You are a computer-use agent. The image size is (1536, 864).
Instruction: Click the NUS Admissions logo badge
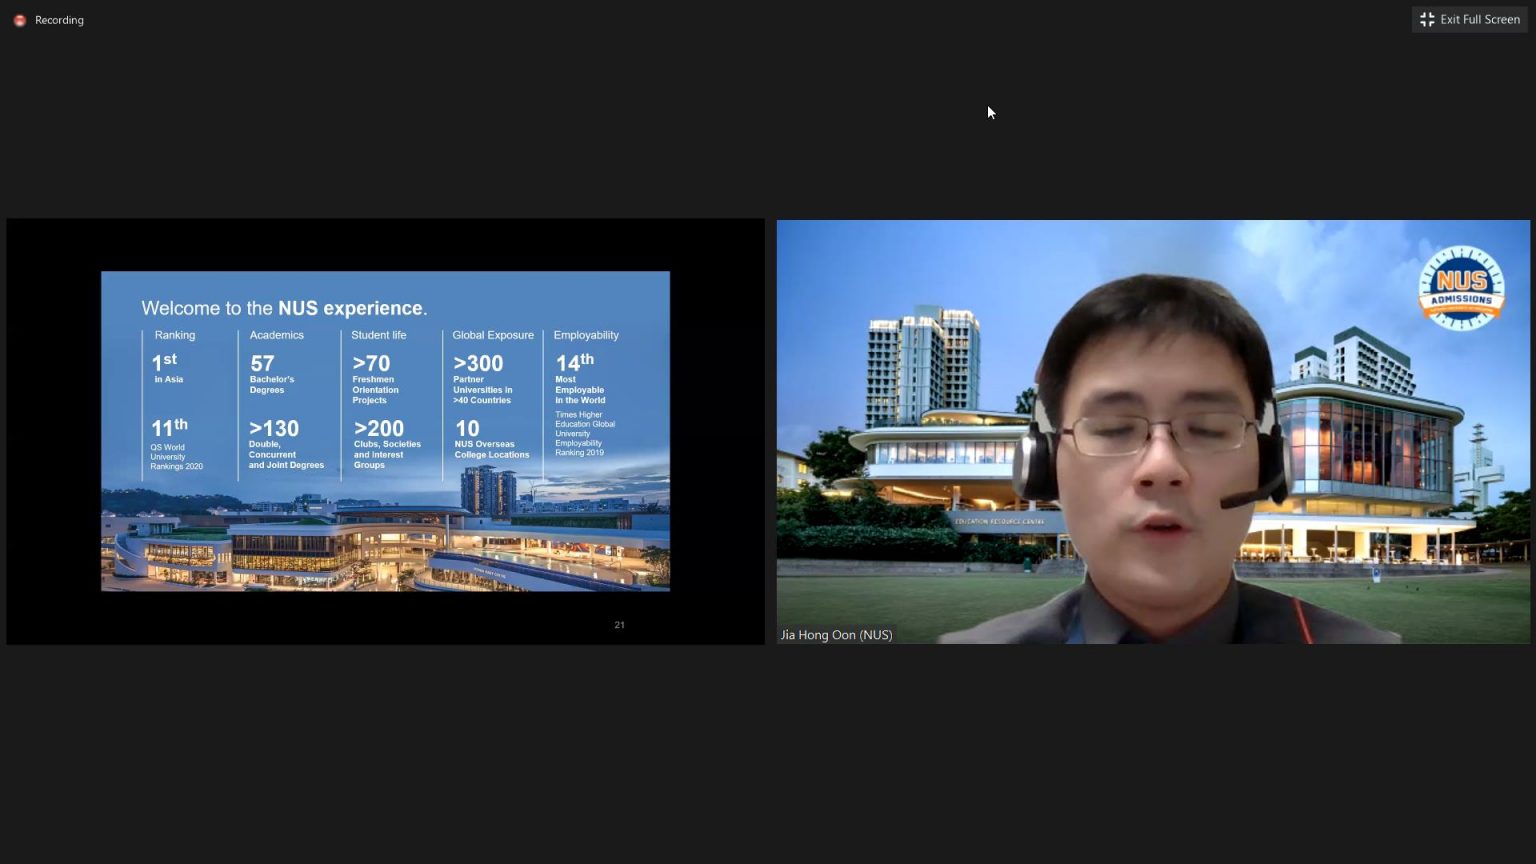[1461, 288]
